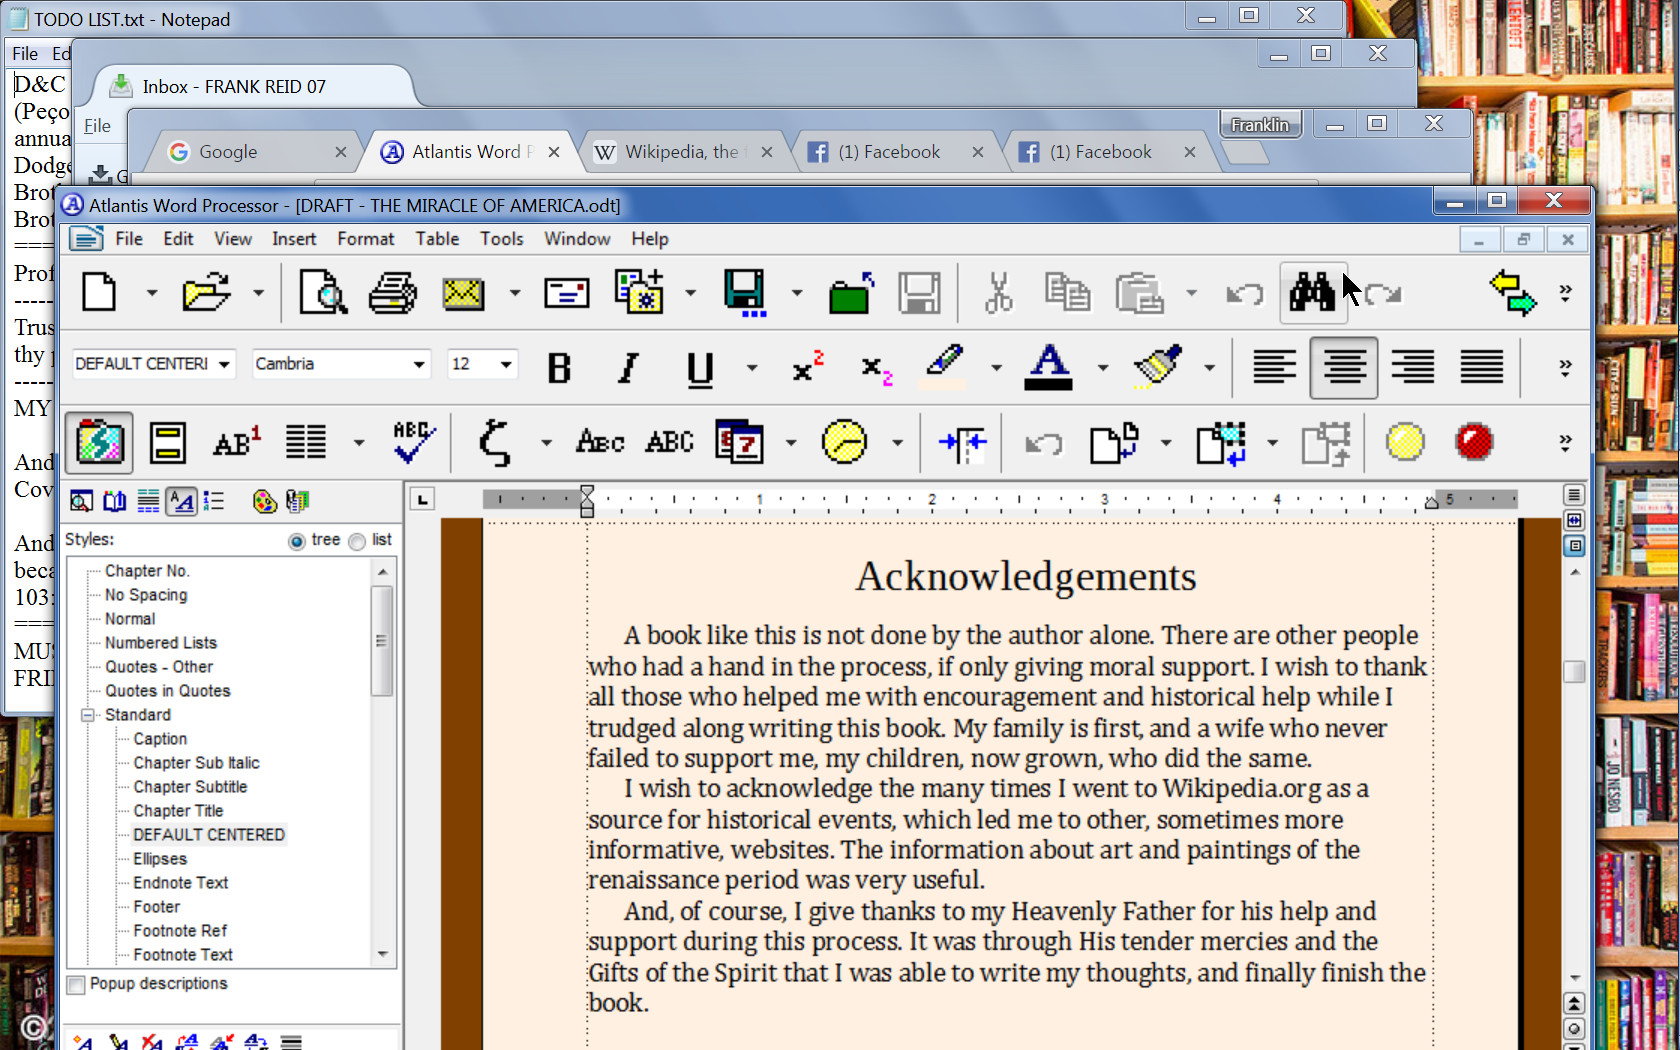This screenshot has height=1050, width=1680.
Task: Toggle superscript formatting
Action: point(805,367)
